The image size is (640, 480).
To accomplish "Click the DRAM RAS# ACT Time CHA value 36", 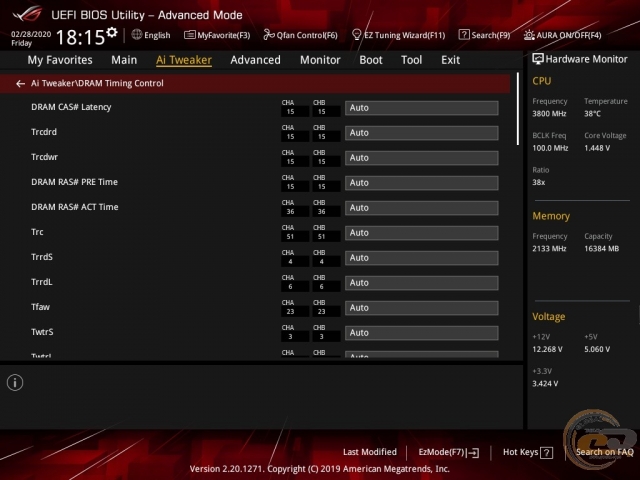I will pos(290,212).
